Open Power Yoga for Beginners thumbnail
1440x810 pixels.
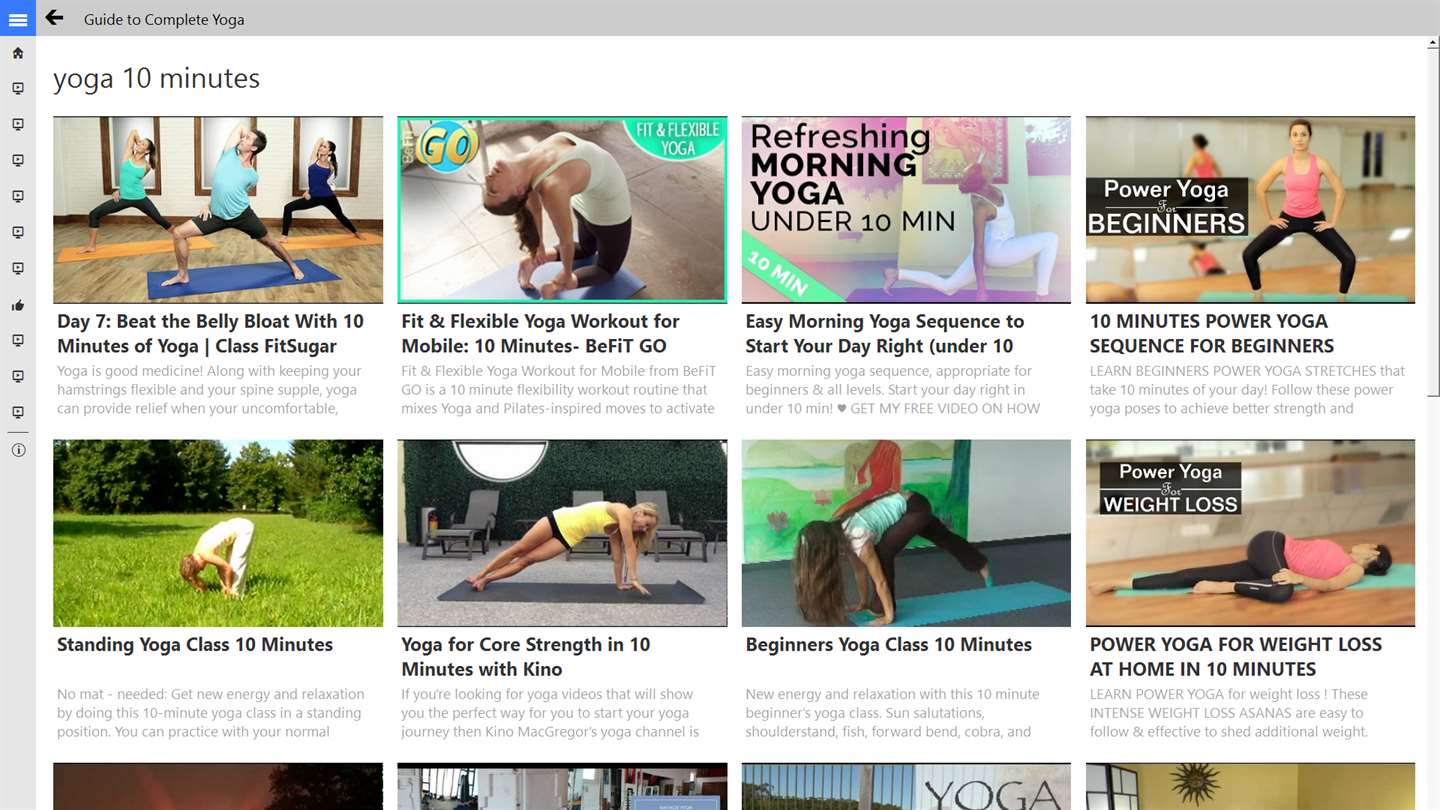pyautogui.click(x=1250, y=210)
